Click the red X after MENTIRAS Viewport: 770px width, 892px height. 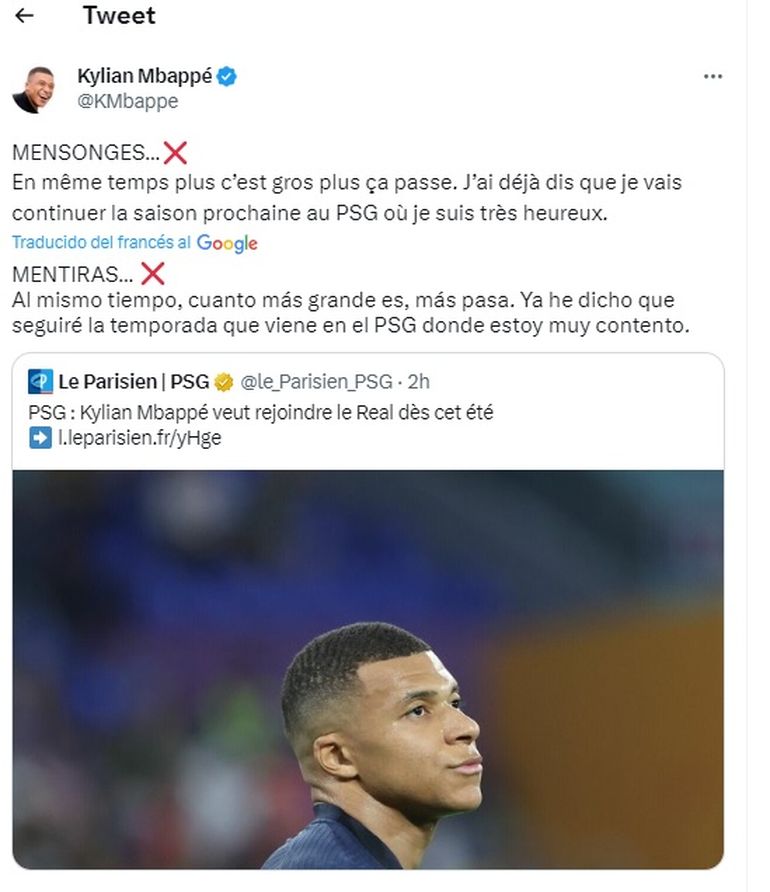pyautogui.click(x=153, y=272)
